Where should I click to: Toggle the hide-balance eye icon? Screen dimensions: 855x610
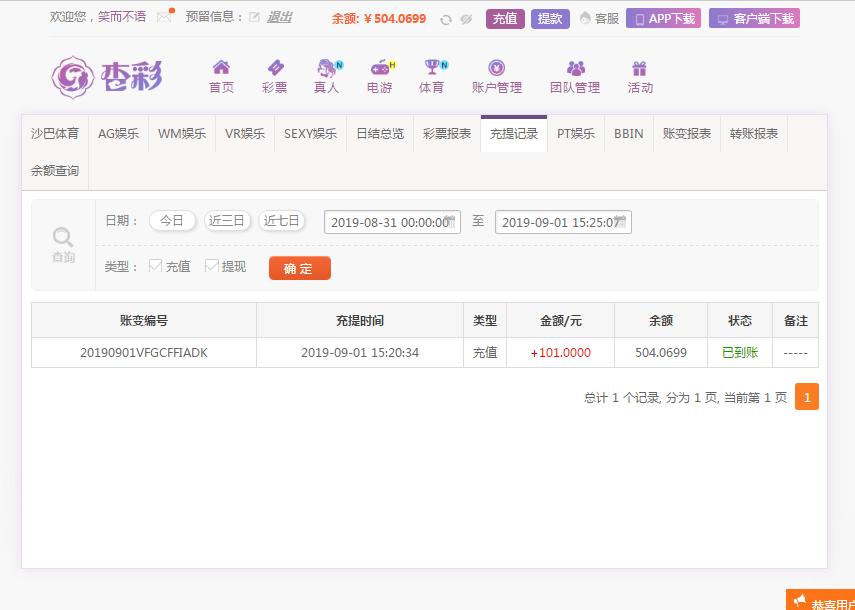(467, 19)
